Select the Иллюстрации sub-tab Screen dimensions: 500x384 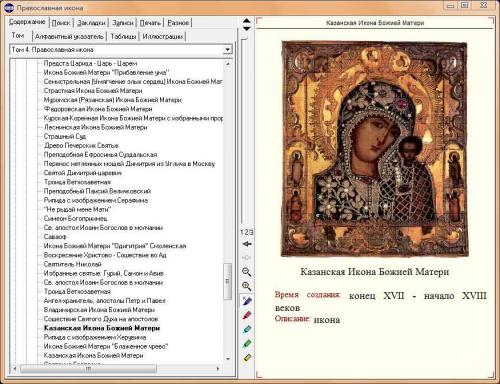click(162, 36)
